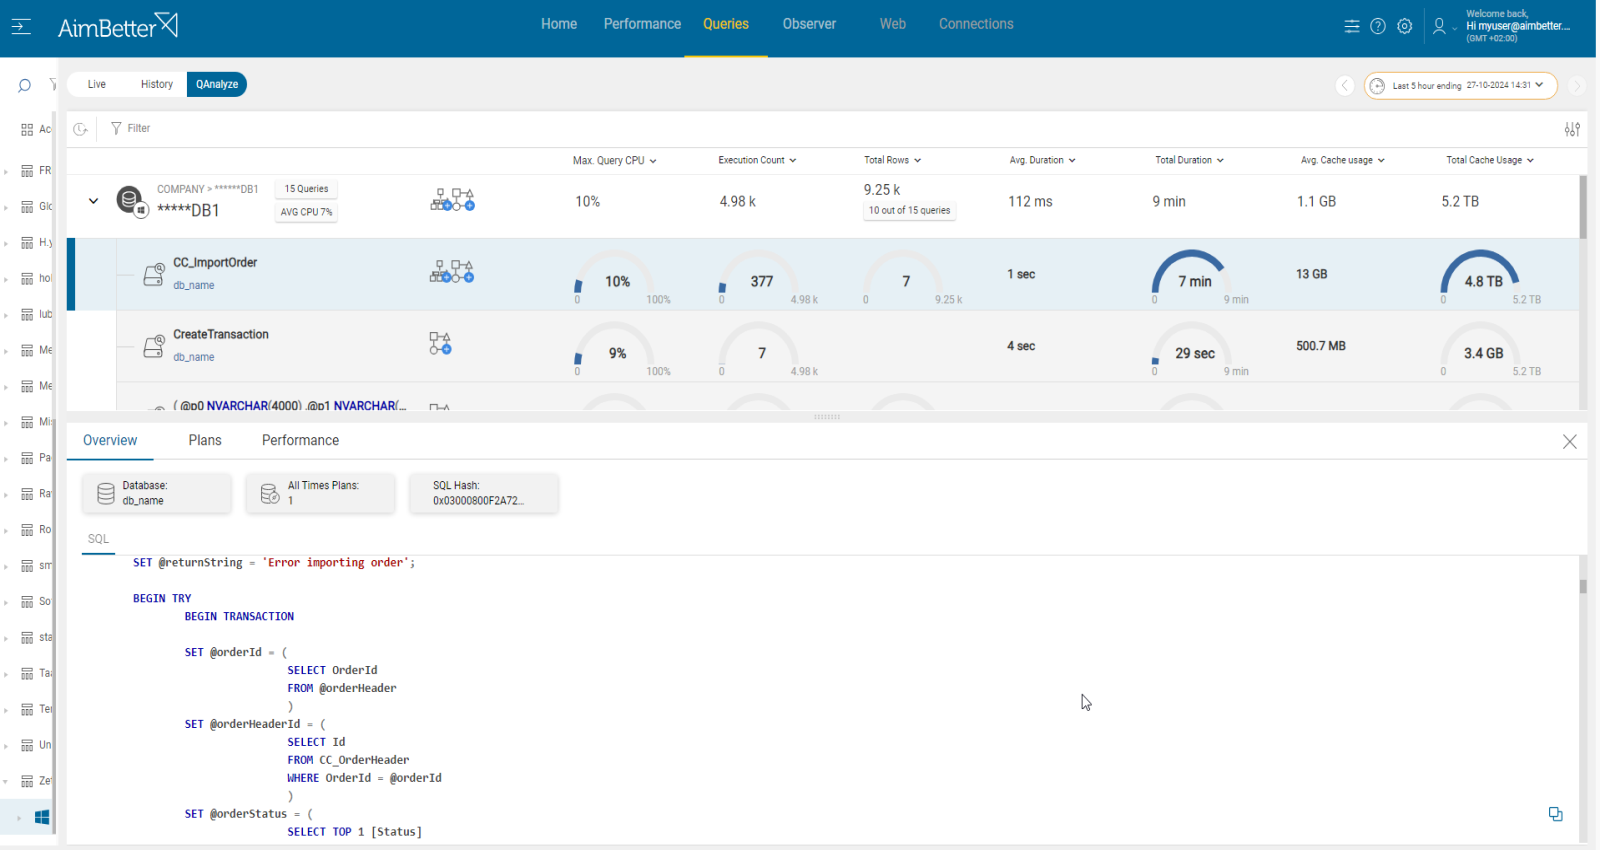
Task: Open the Performance top menu
Action: [642, 24]
